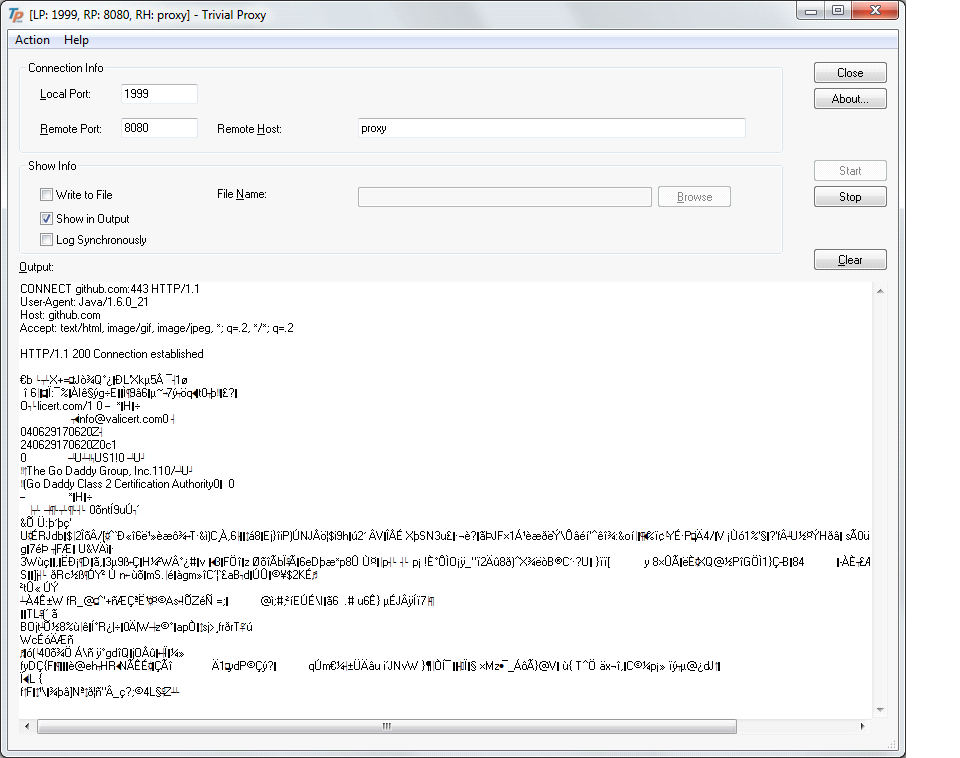The image size is (960, 758).
Task: Click the 'Host: github.com' output line
Action: [x=60, y=315]
